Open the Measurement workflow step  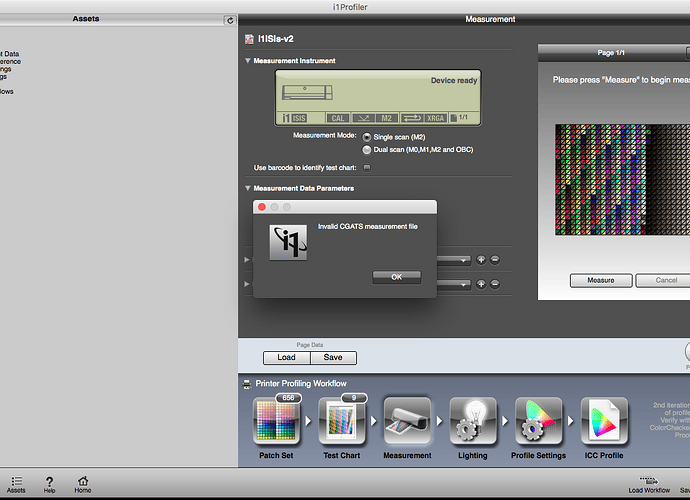[407, 421]
